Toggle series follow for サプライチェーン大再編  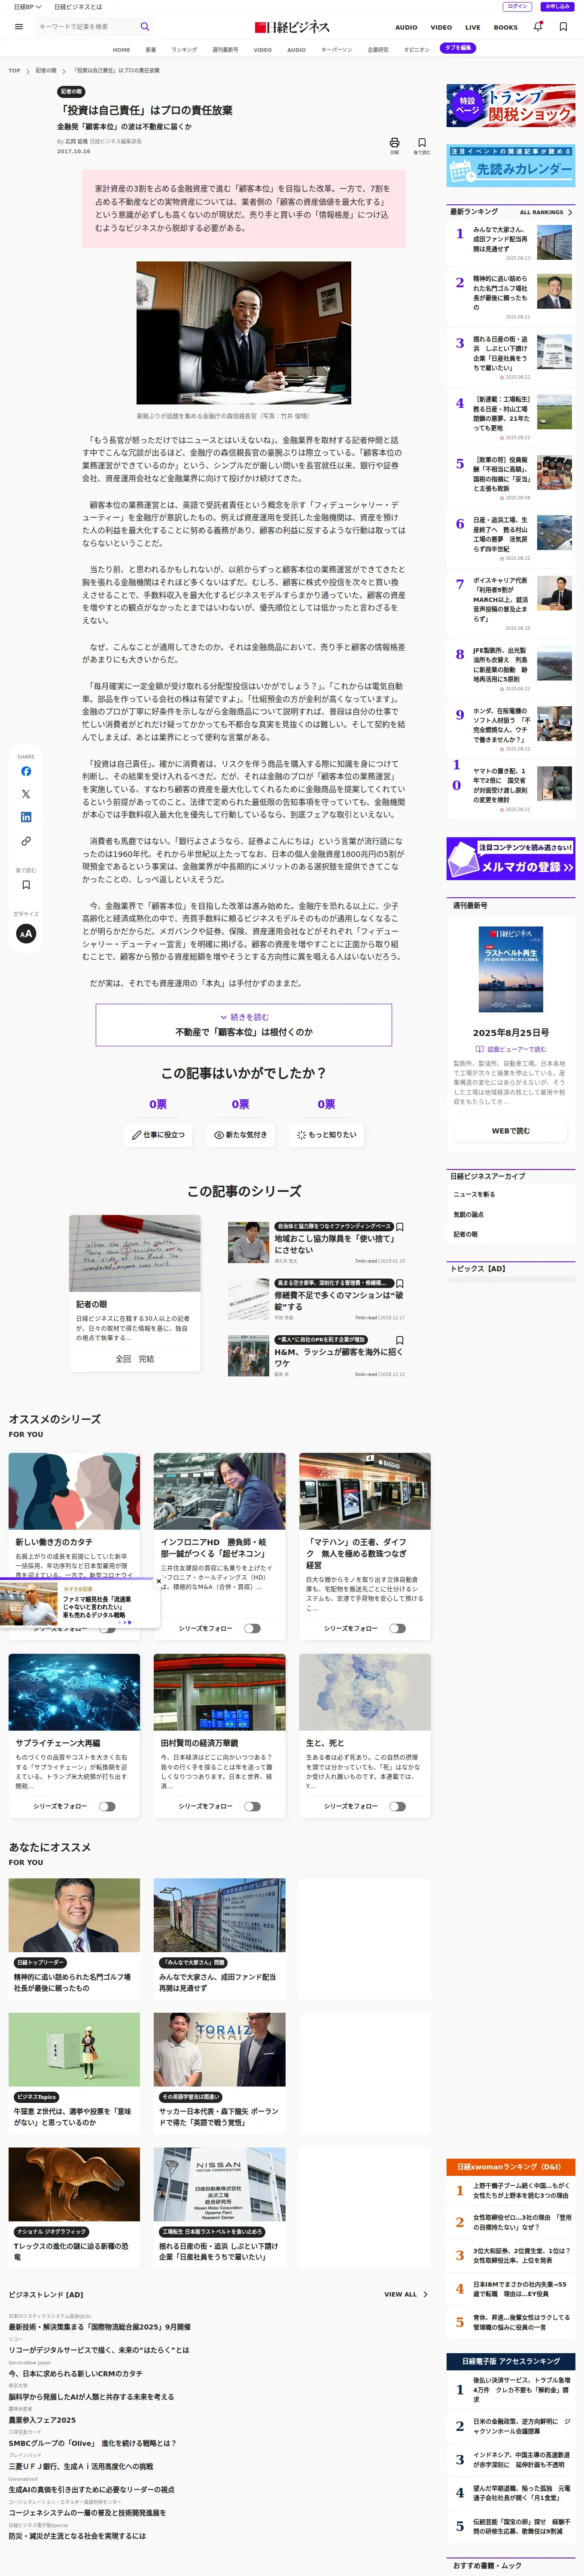click(x=107, y=1806)
